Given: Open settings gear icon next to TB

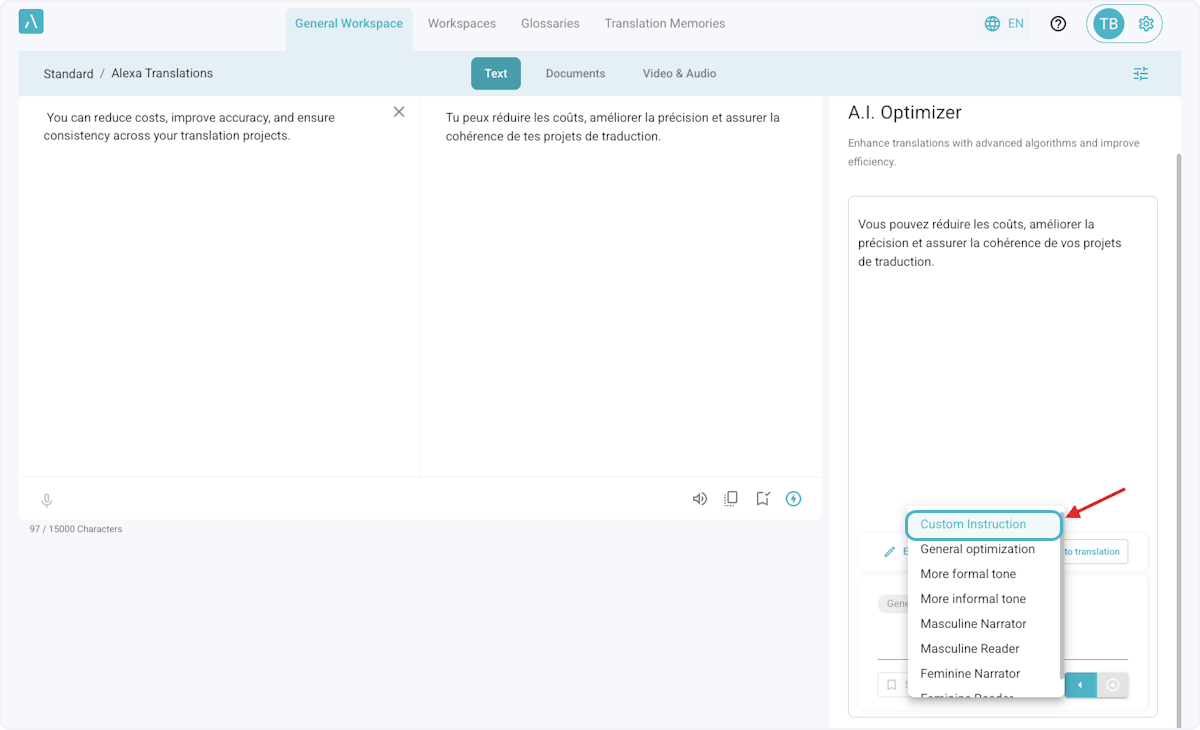Looking at the screenshot, I should [1146, 24].
